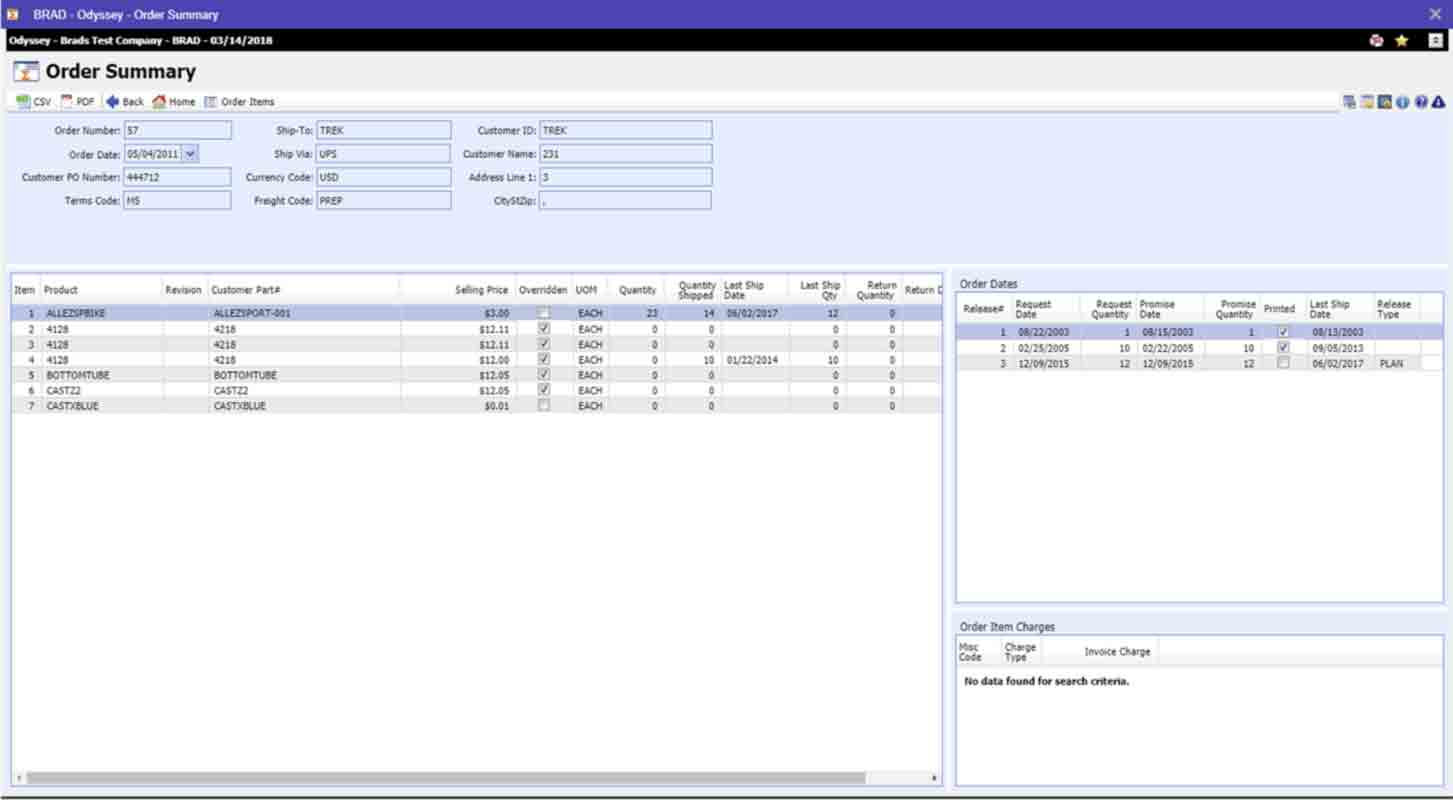Enable the Overridden checkbox for CASTXBLUE
This screenshot has width=1453, height=800.
pos(543,405)
